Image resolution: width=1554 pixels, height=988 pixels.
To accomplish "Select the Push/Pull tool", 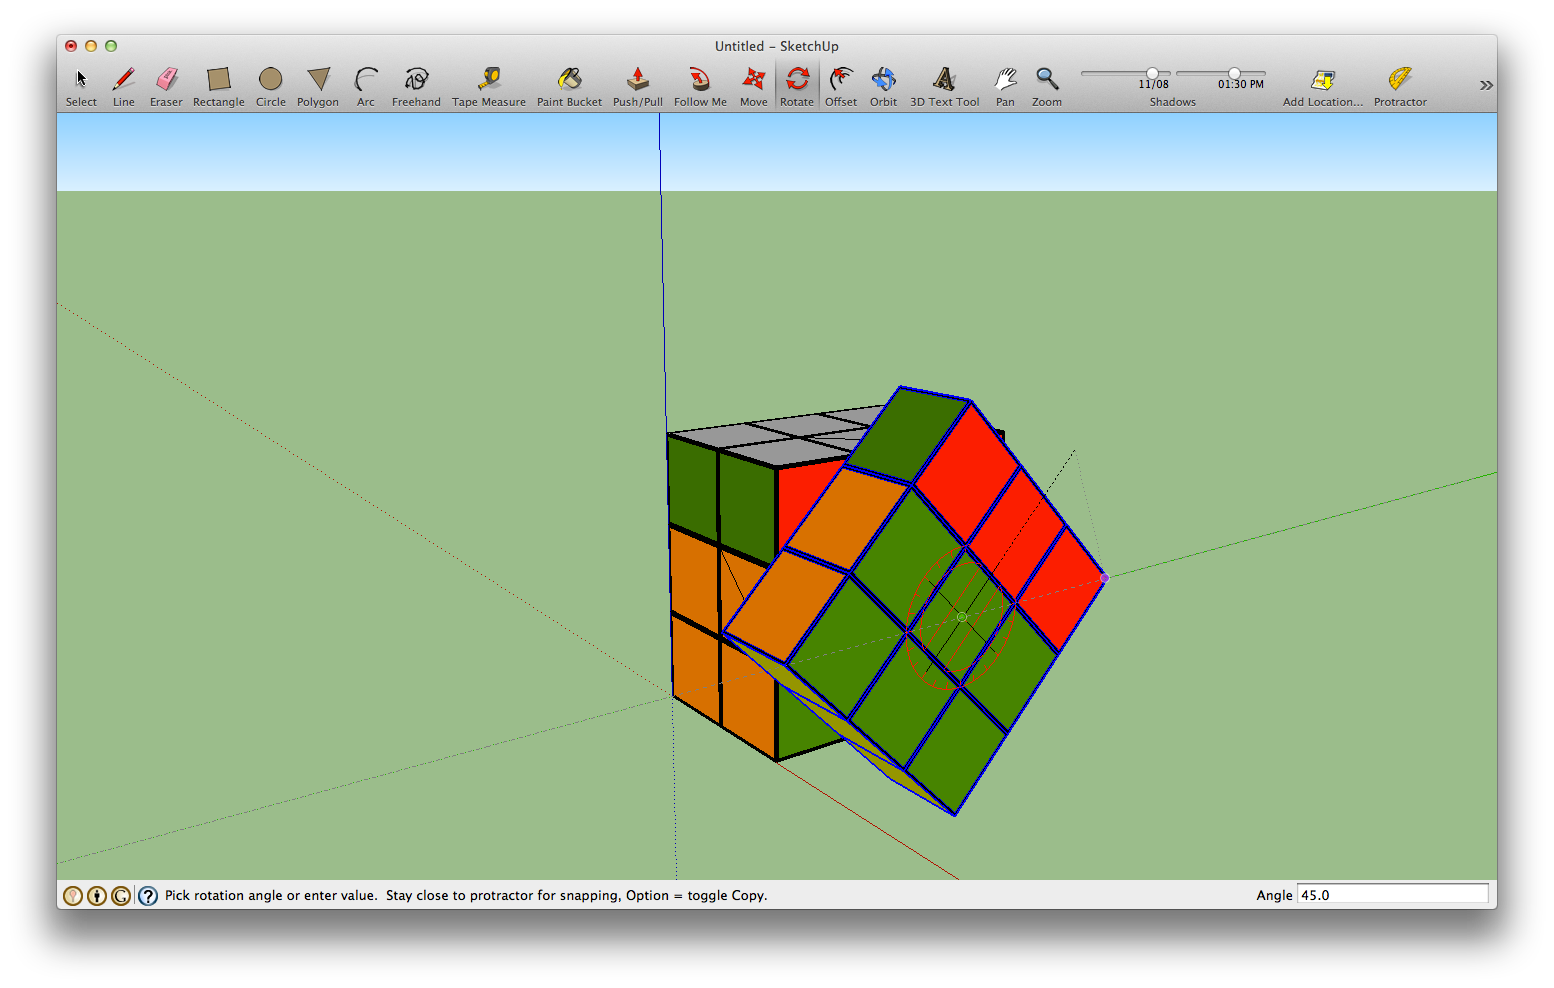I will tap(637, 80).
